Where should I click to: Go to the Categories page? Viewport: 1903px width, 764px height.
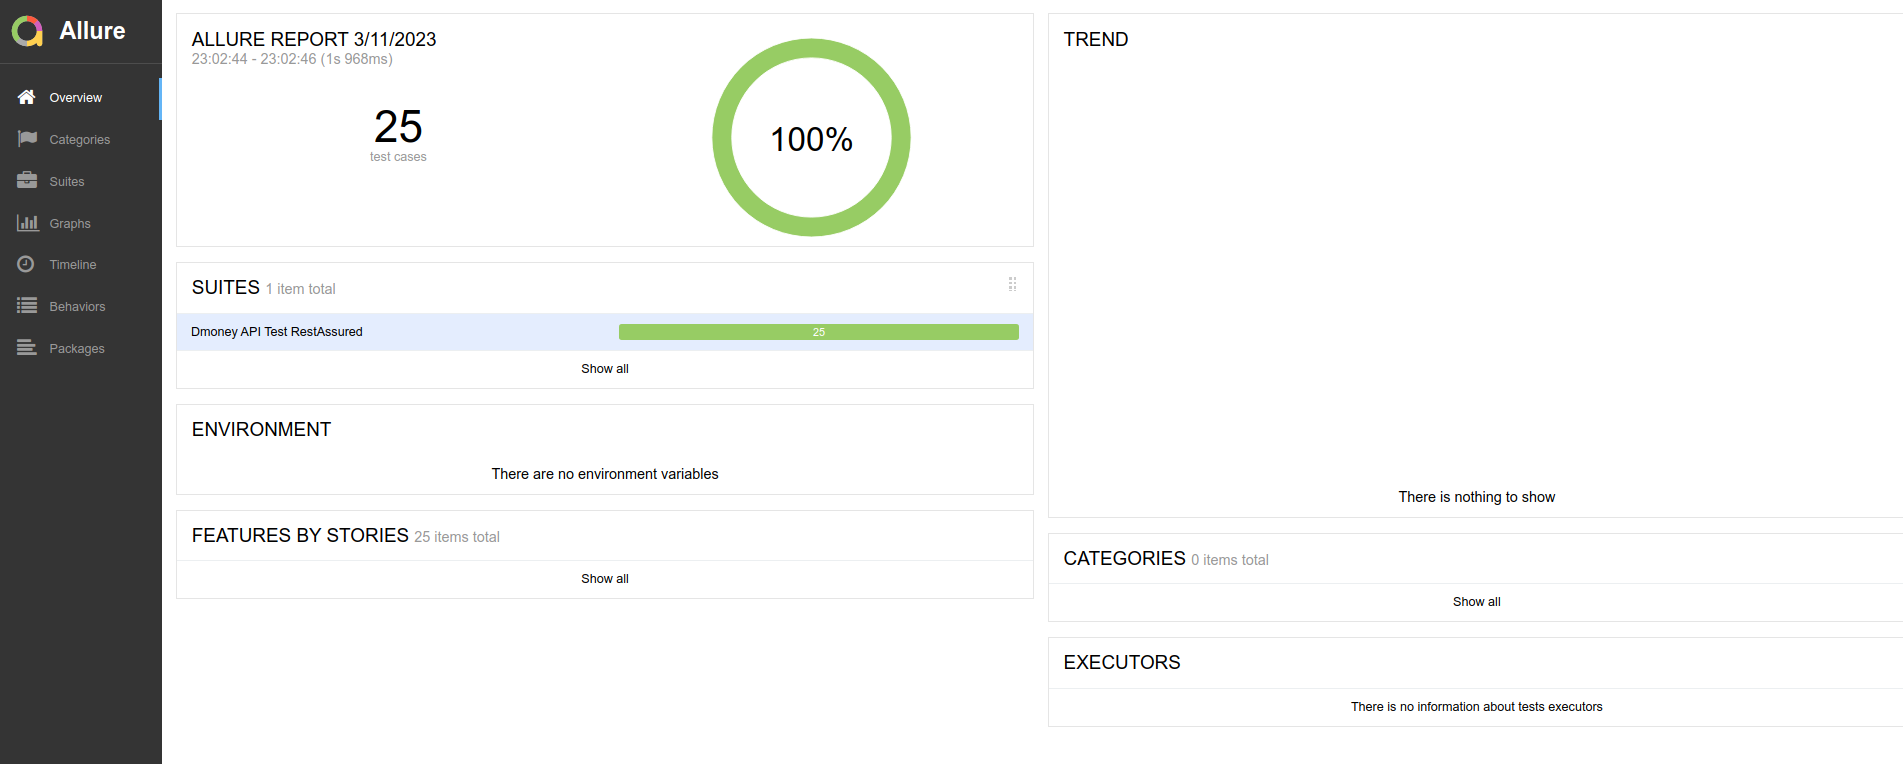click(80, 140)
